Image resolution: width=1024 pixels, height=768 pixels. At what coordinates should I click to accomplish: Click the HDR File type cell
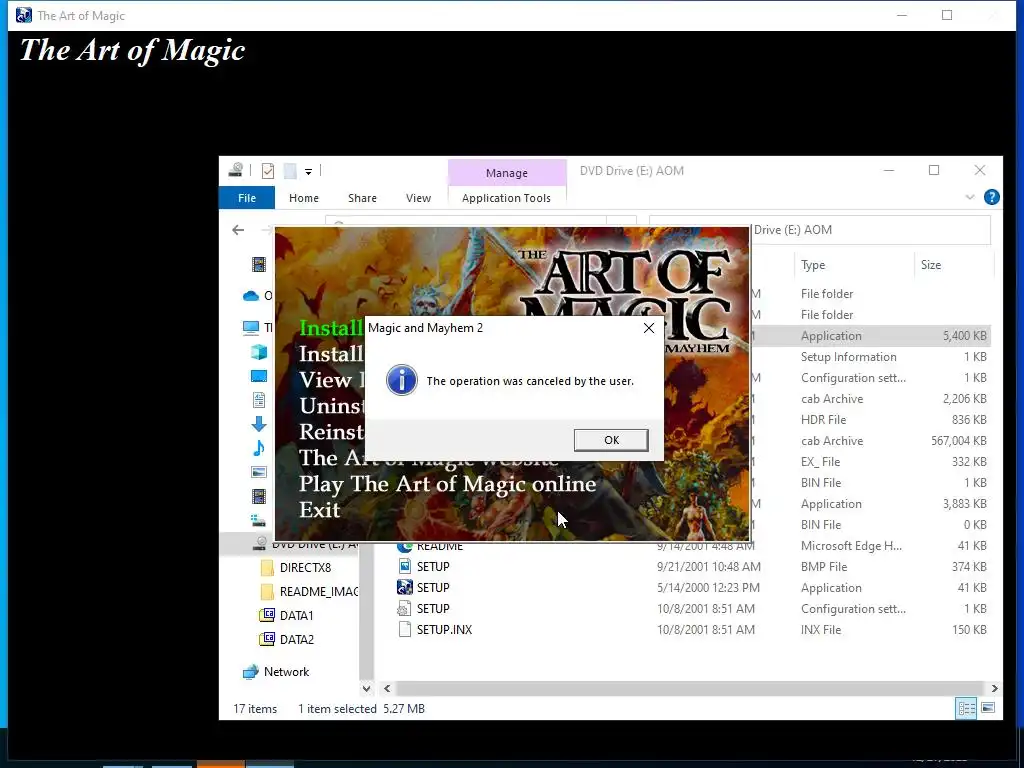[823, 419]
